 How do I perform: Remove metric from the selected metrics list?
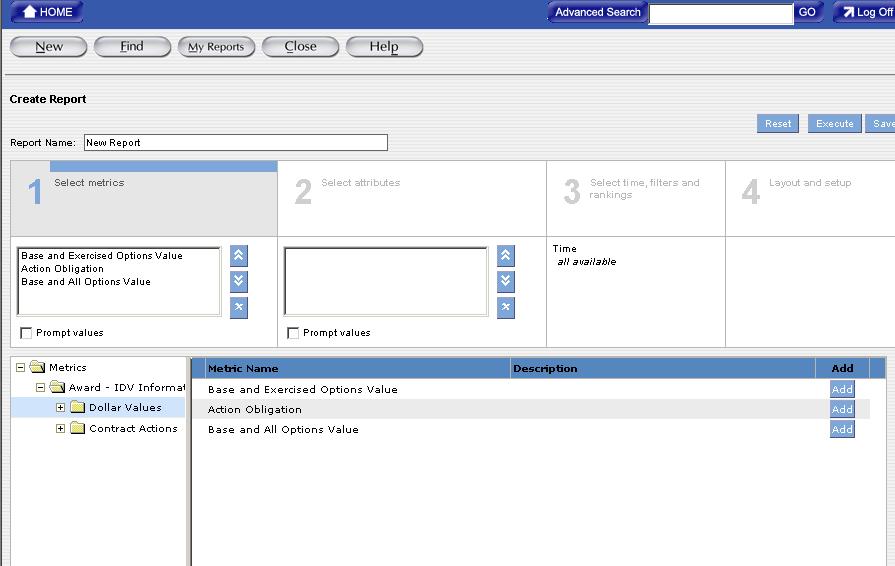(239, 308)
